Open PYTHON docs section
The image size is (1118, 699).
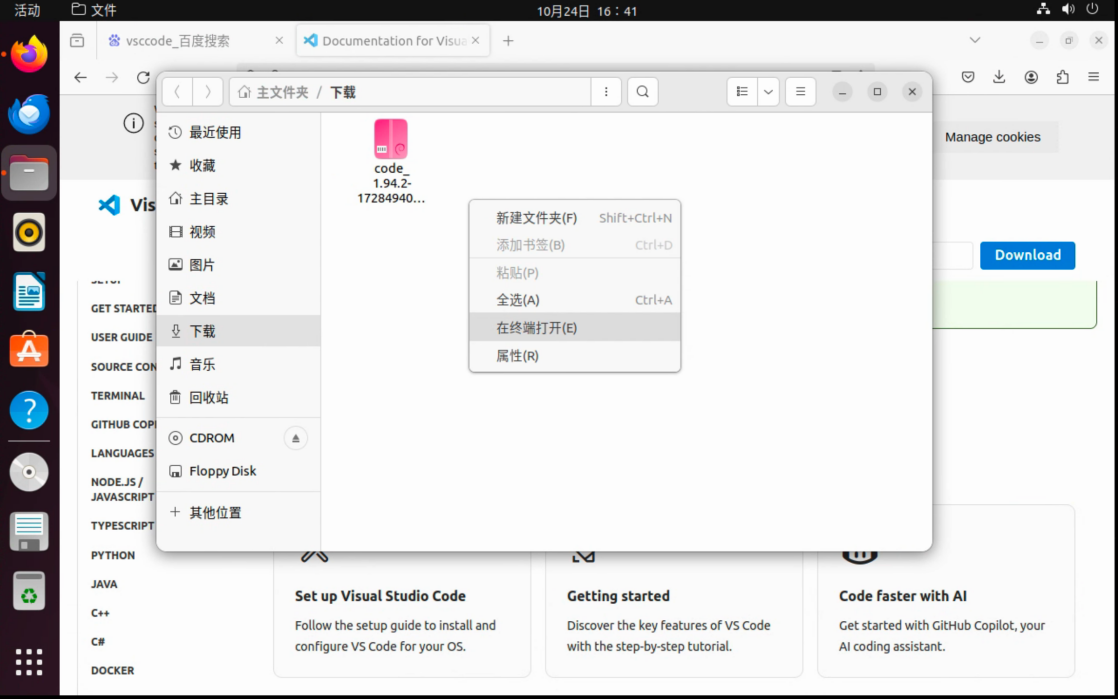point(113,555)
